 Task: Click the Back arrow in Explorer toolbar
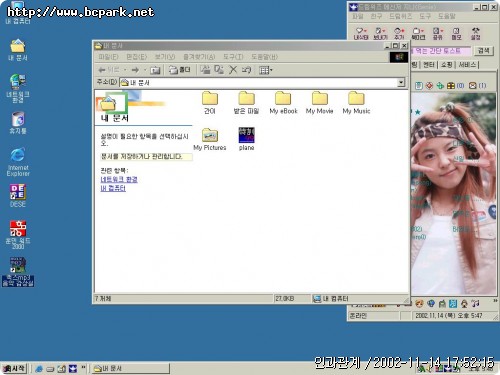click(108, 70)
